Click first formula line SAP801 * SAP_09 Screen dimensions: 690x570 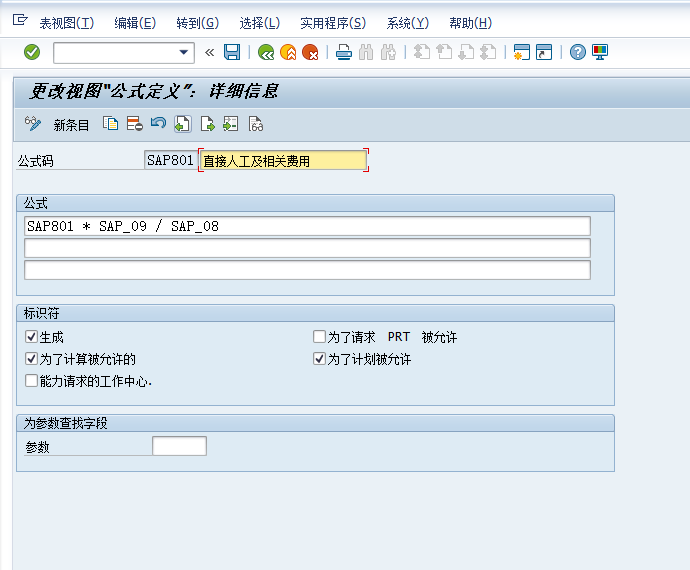click(307, 226)
